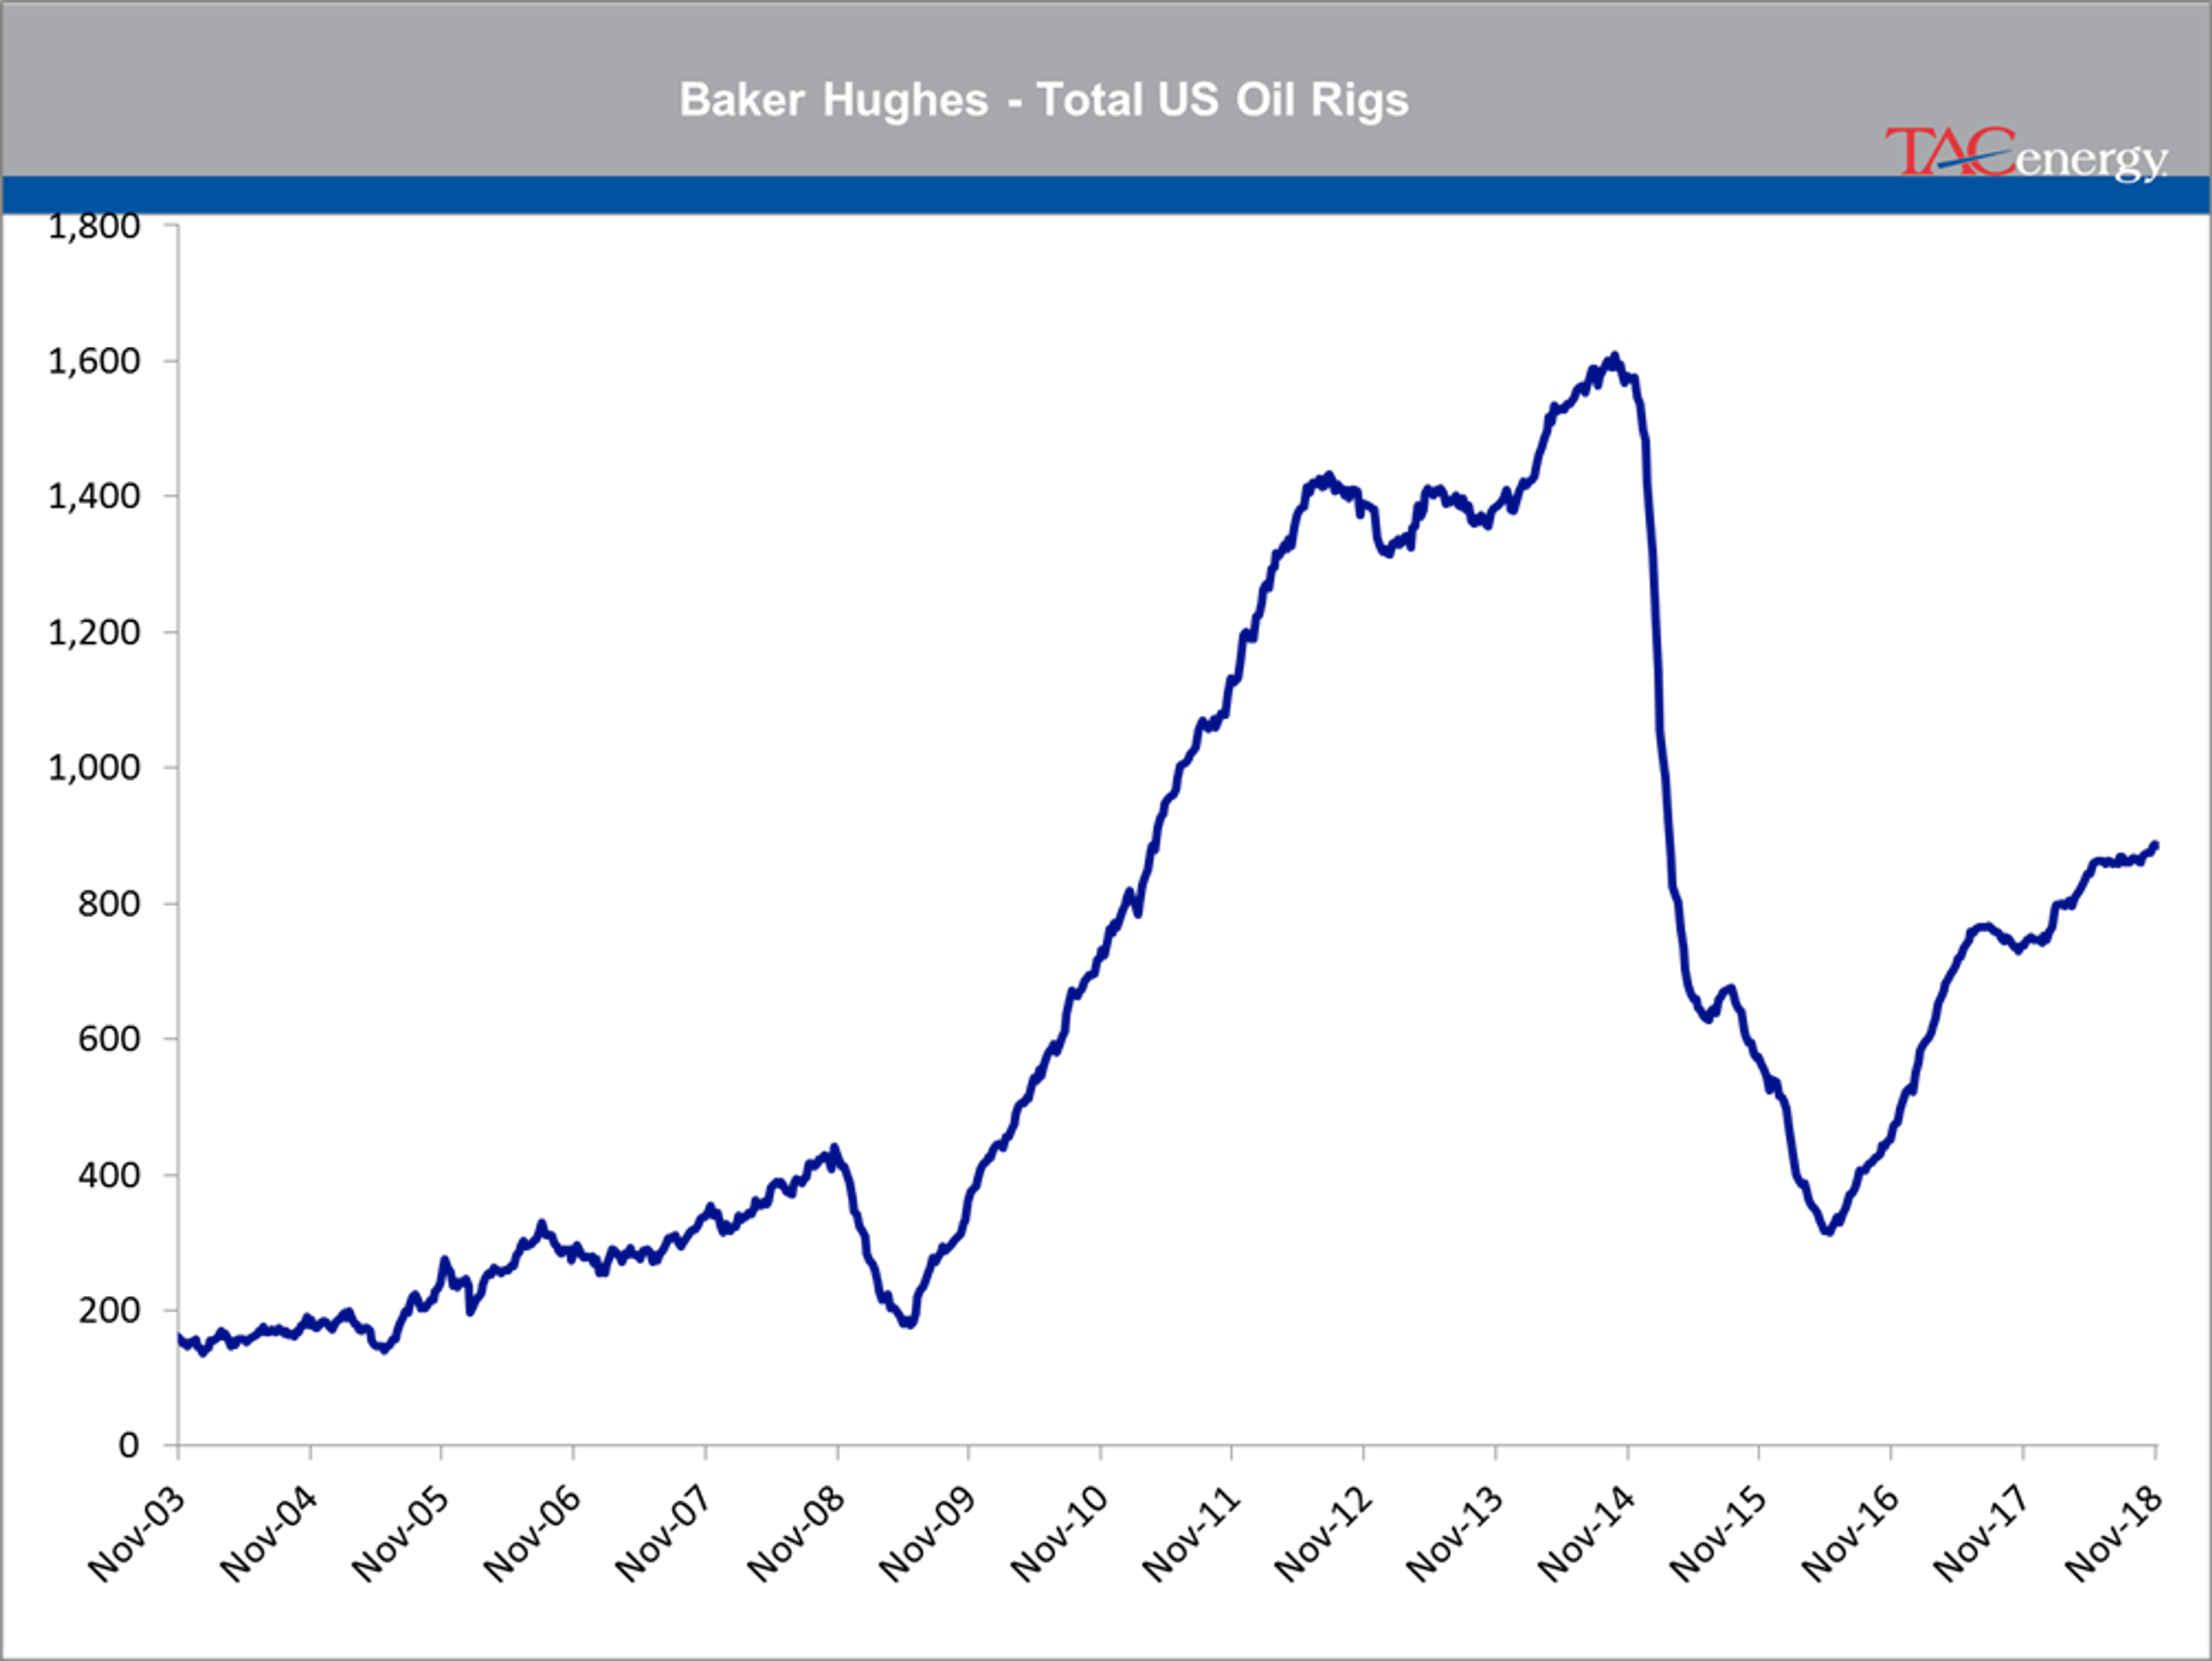Click the x-axis label 'Nov-18'
The image size is (2212, 1661).
pos(2114,1534)
